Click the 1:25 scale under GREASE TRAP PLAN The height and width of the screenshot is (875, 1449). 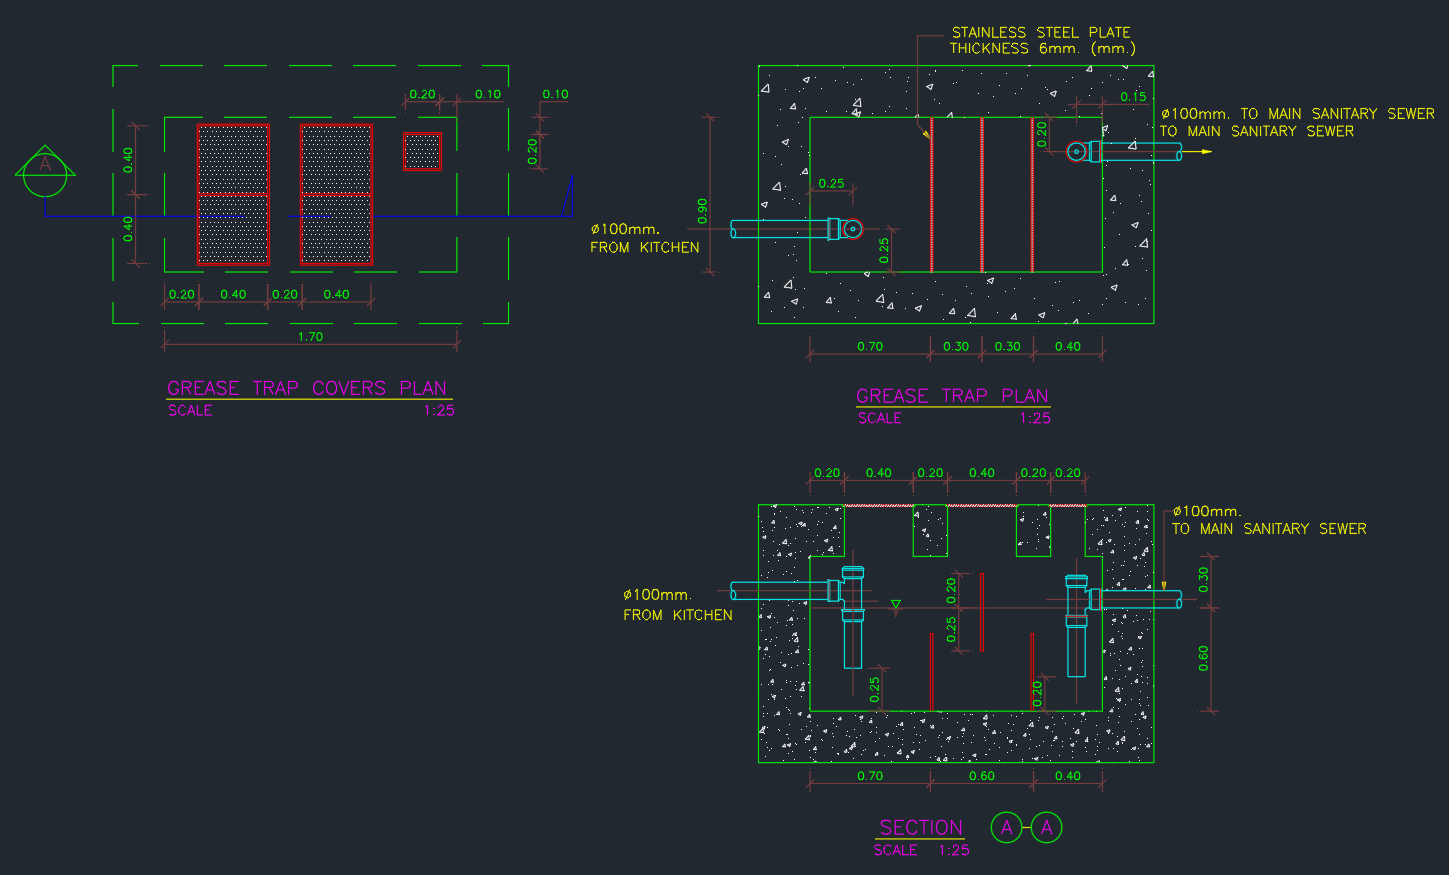click(1035, 419)
